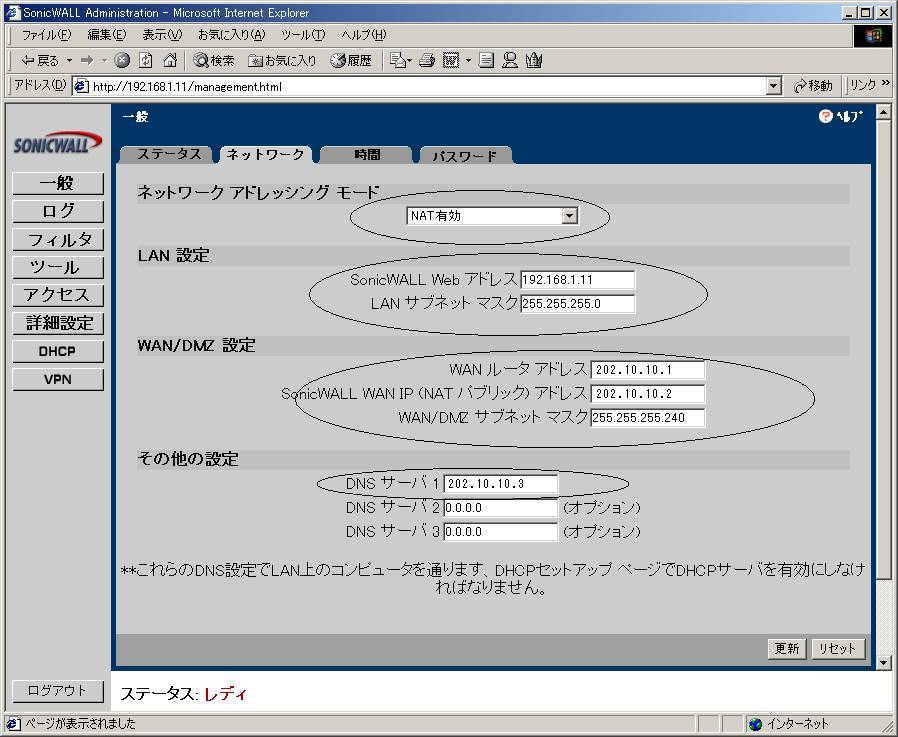This screenshot has width=898, height=737.
Task: Click the 詳細設定 sidebar button
Action: [x=58, y=324]
